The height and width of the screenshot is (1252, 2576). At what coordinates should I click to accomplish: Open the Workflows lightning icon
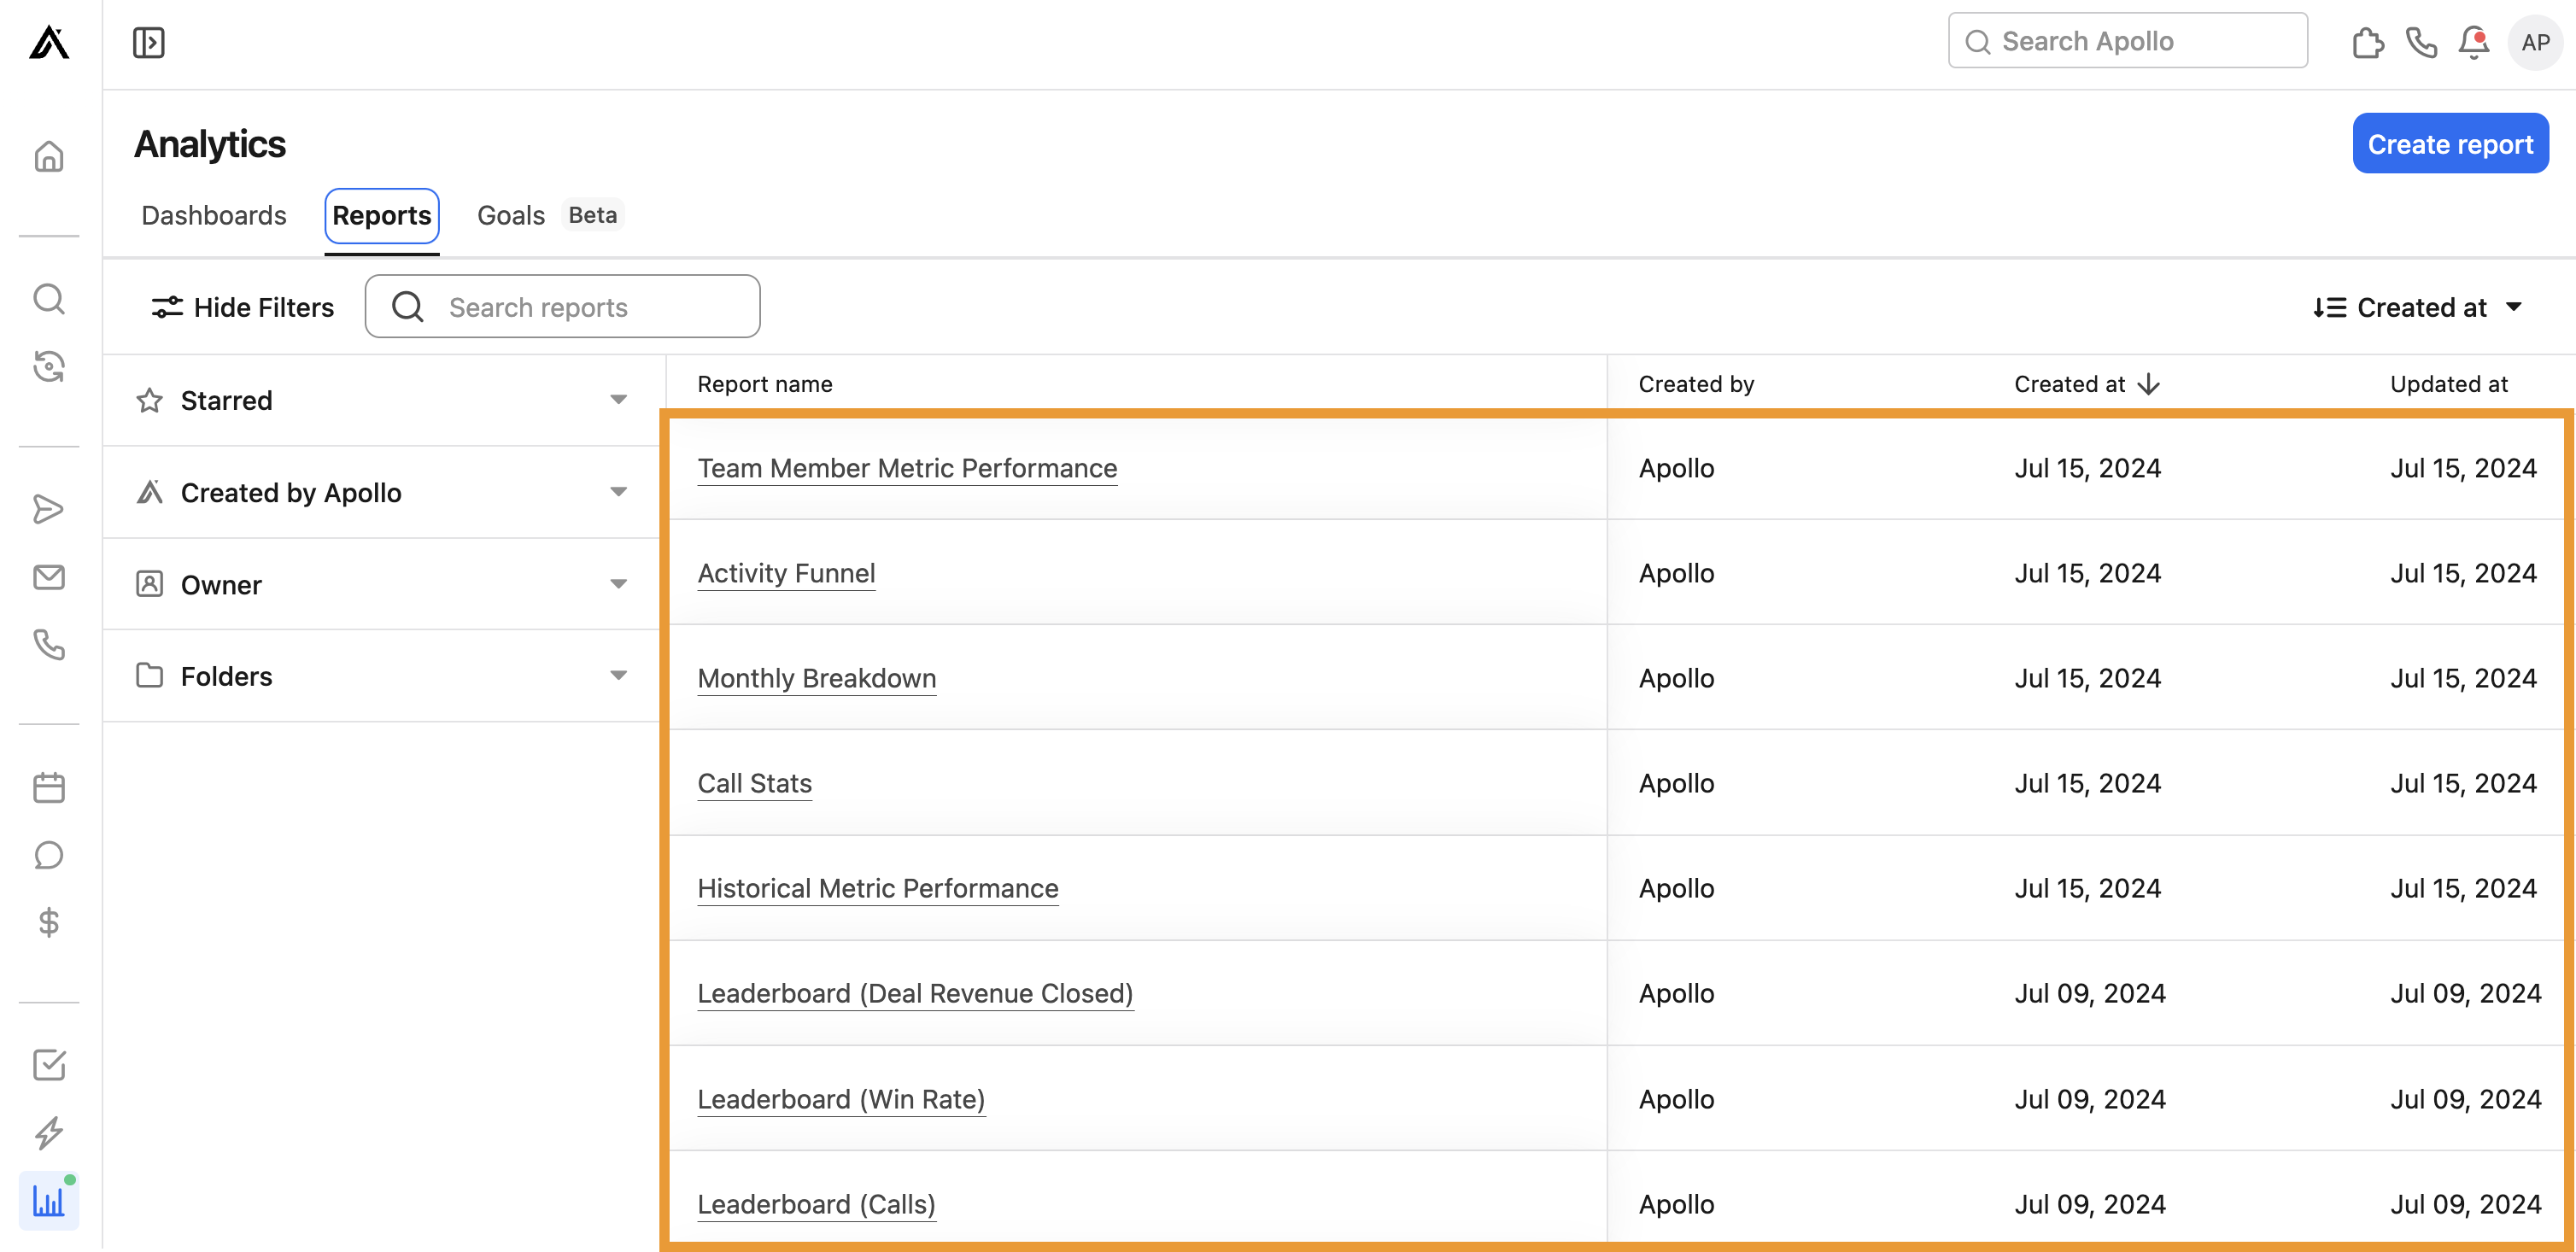(49, 1133)
